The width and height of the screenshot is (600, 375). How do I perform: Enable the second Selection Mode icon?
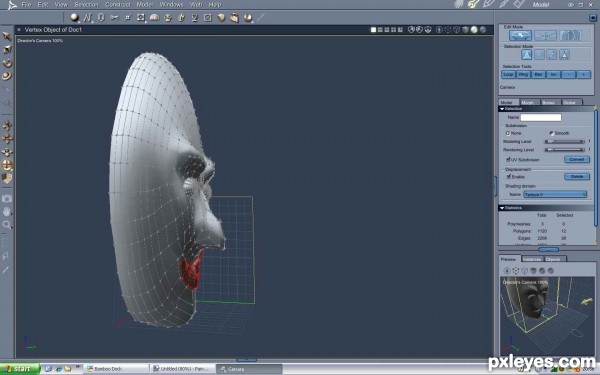coord(540,55)
